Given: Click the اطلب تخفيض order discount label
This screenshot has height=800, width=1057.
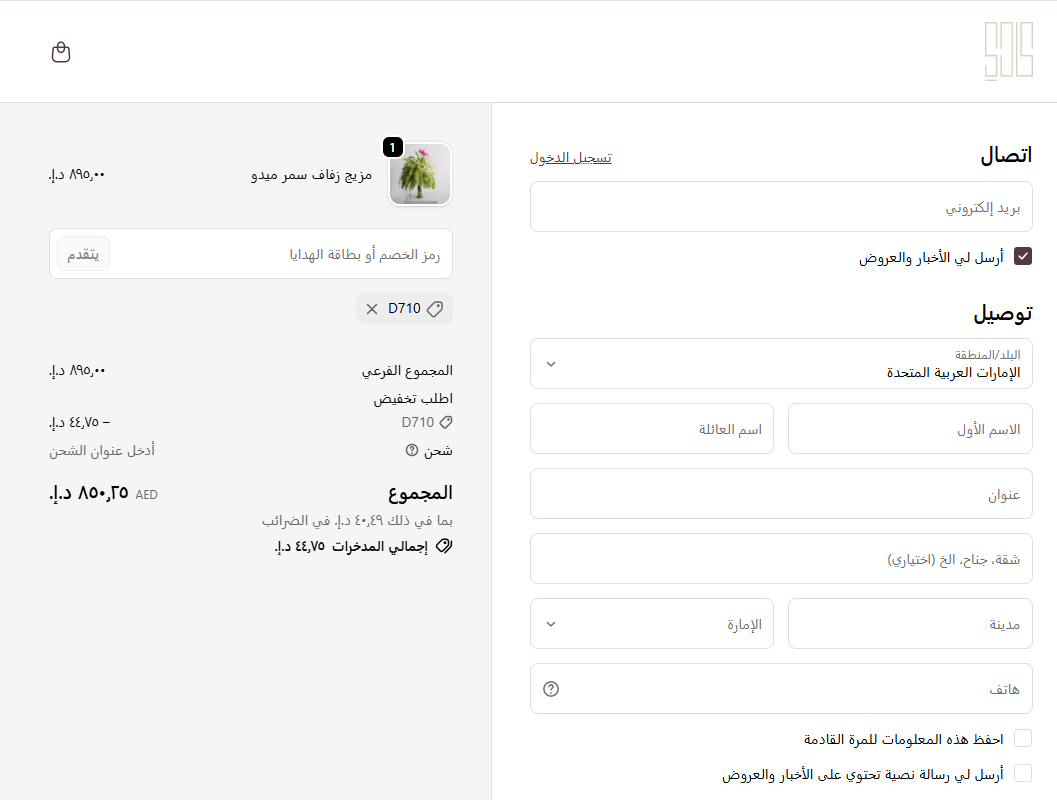Looking at the screenshot, I should 413,398.
